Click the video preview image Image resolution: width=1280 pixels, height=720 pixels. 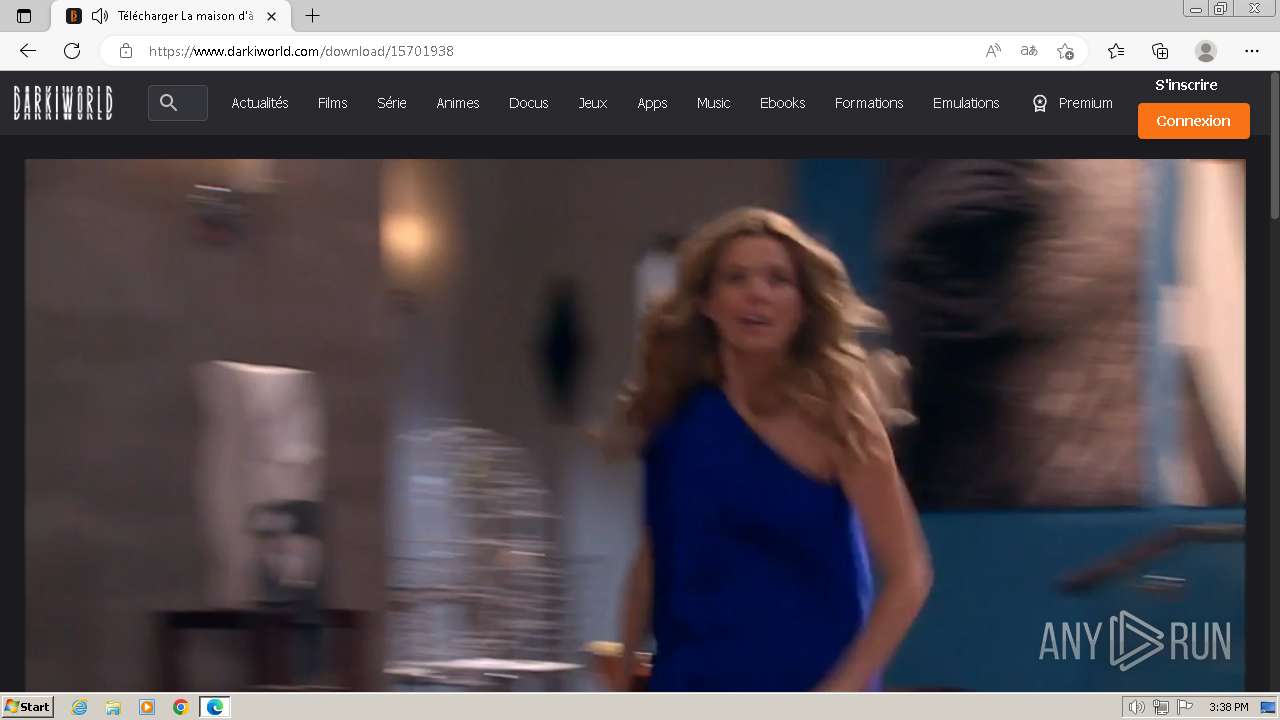[635, 425]
